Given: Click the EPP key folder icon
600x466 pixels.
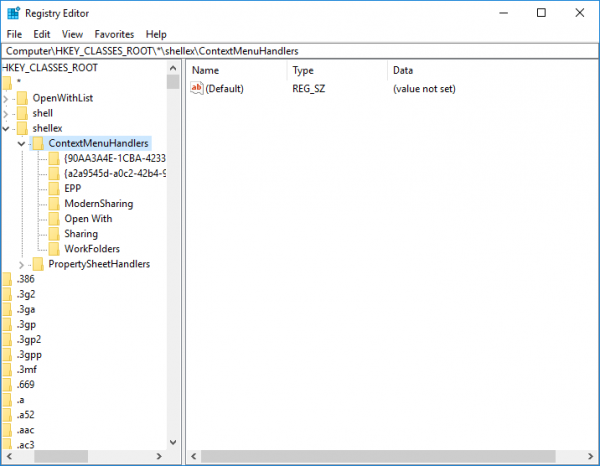Looking at the screenshot, I should coord(54,188).
